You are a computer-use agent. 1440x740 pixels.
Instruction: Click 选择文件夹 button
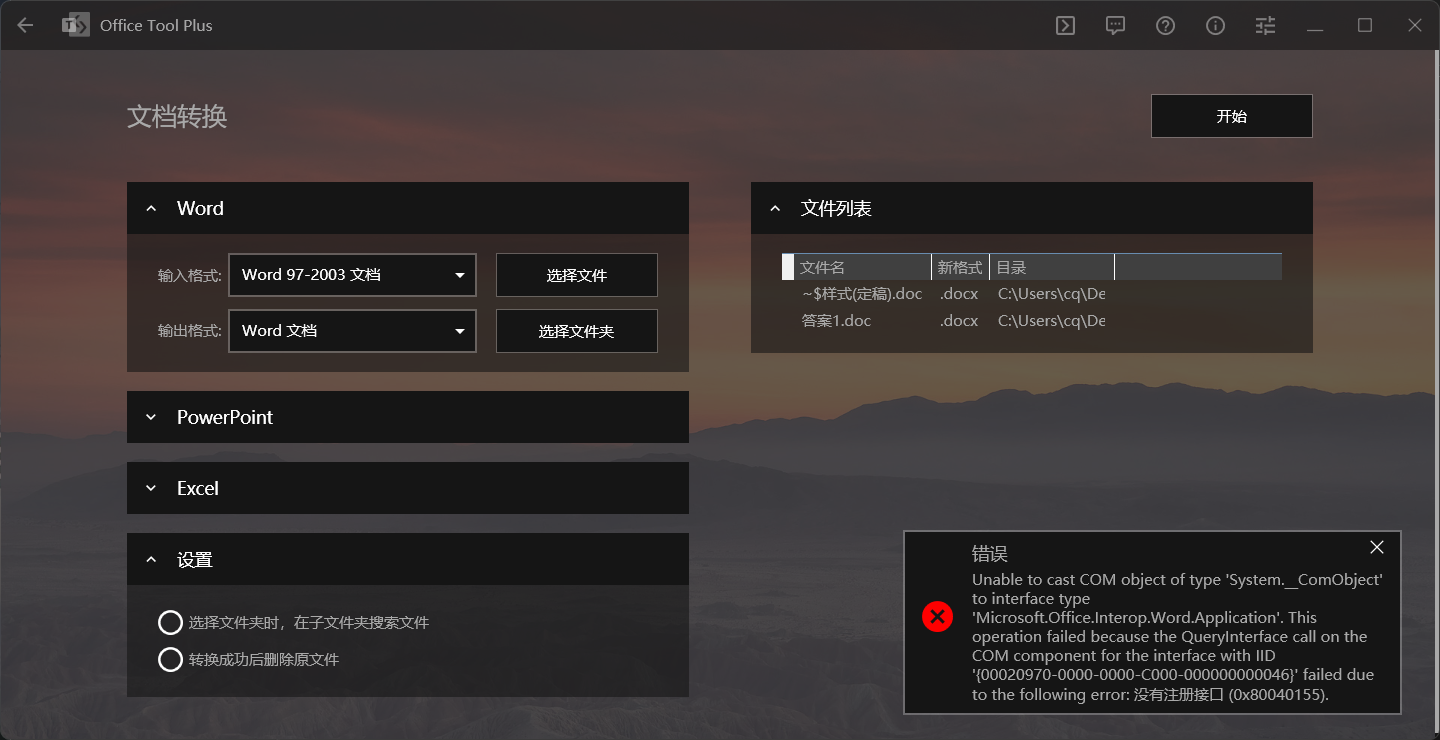click(576, 331)
